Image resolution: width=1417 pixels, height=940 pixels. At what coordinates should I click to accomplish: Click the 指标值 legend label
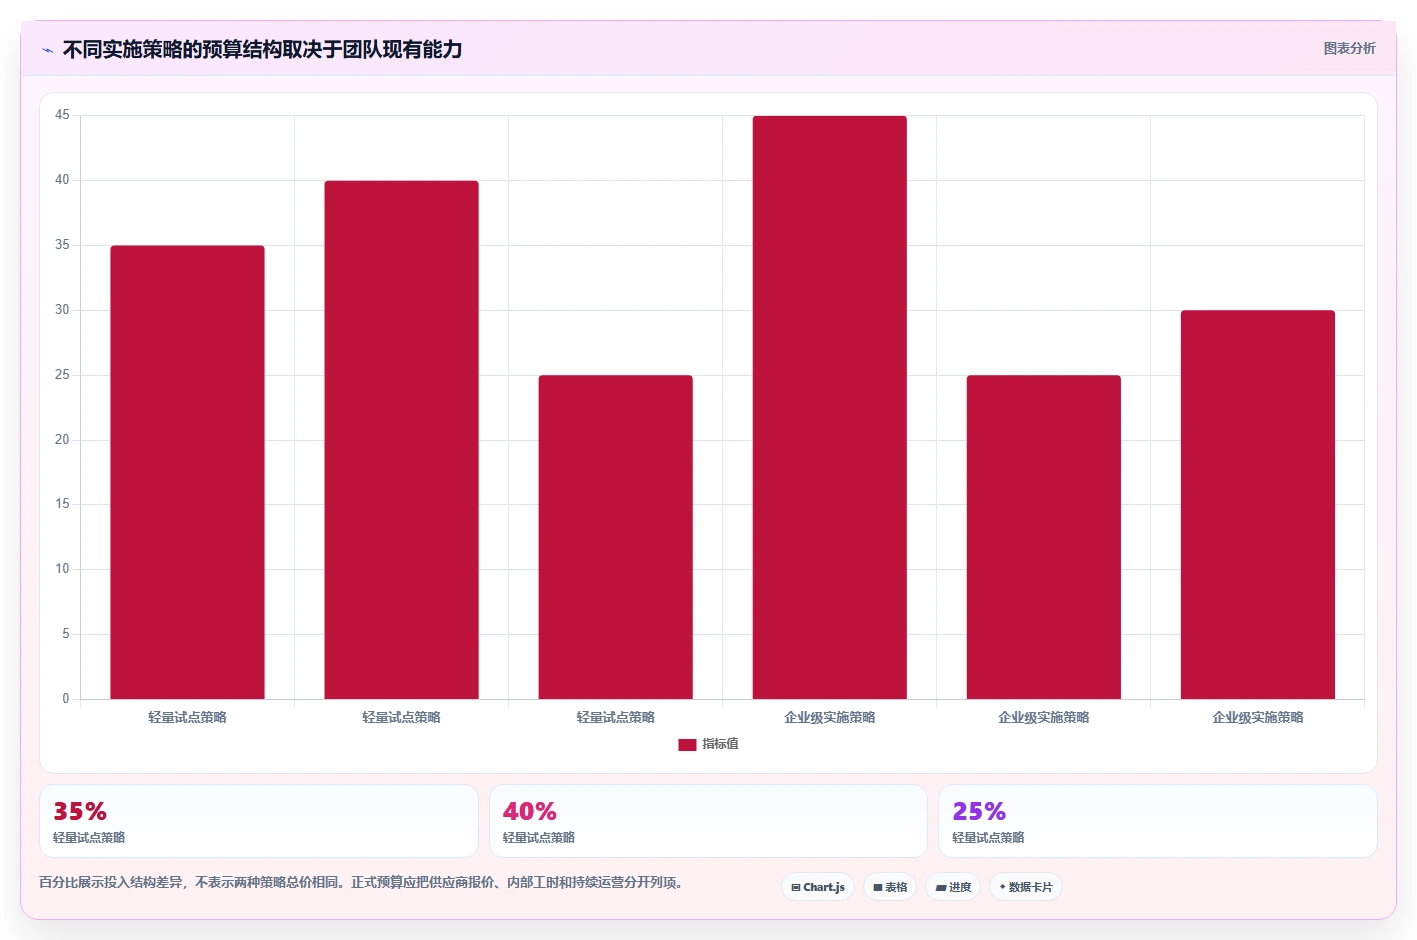(x=720, y=744)
